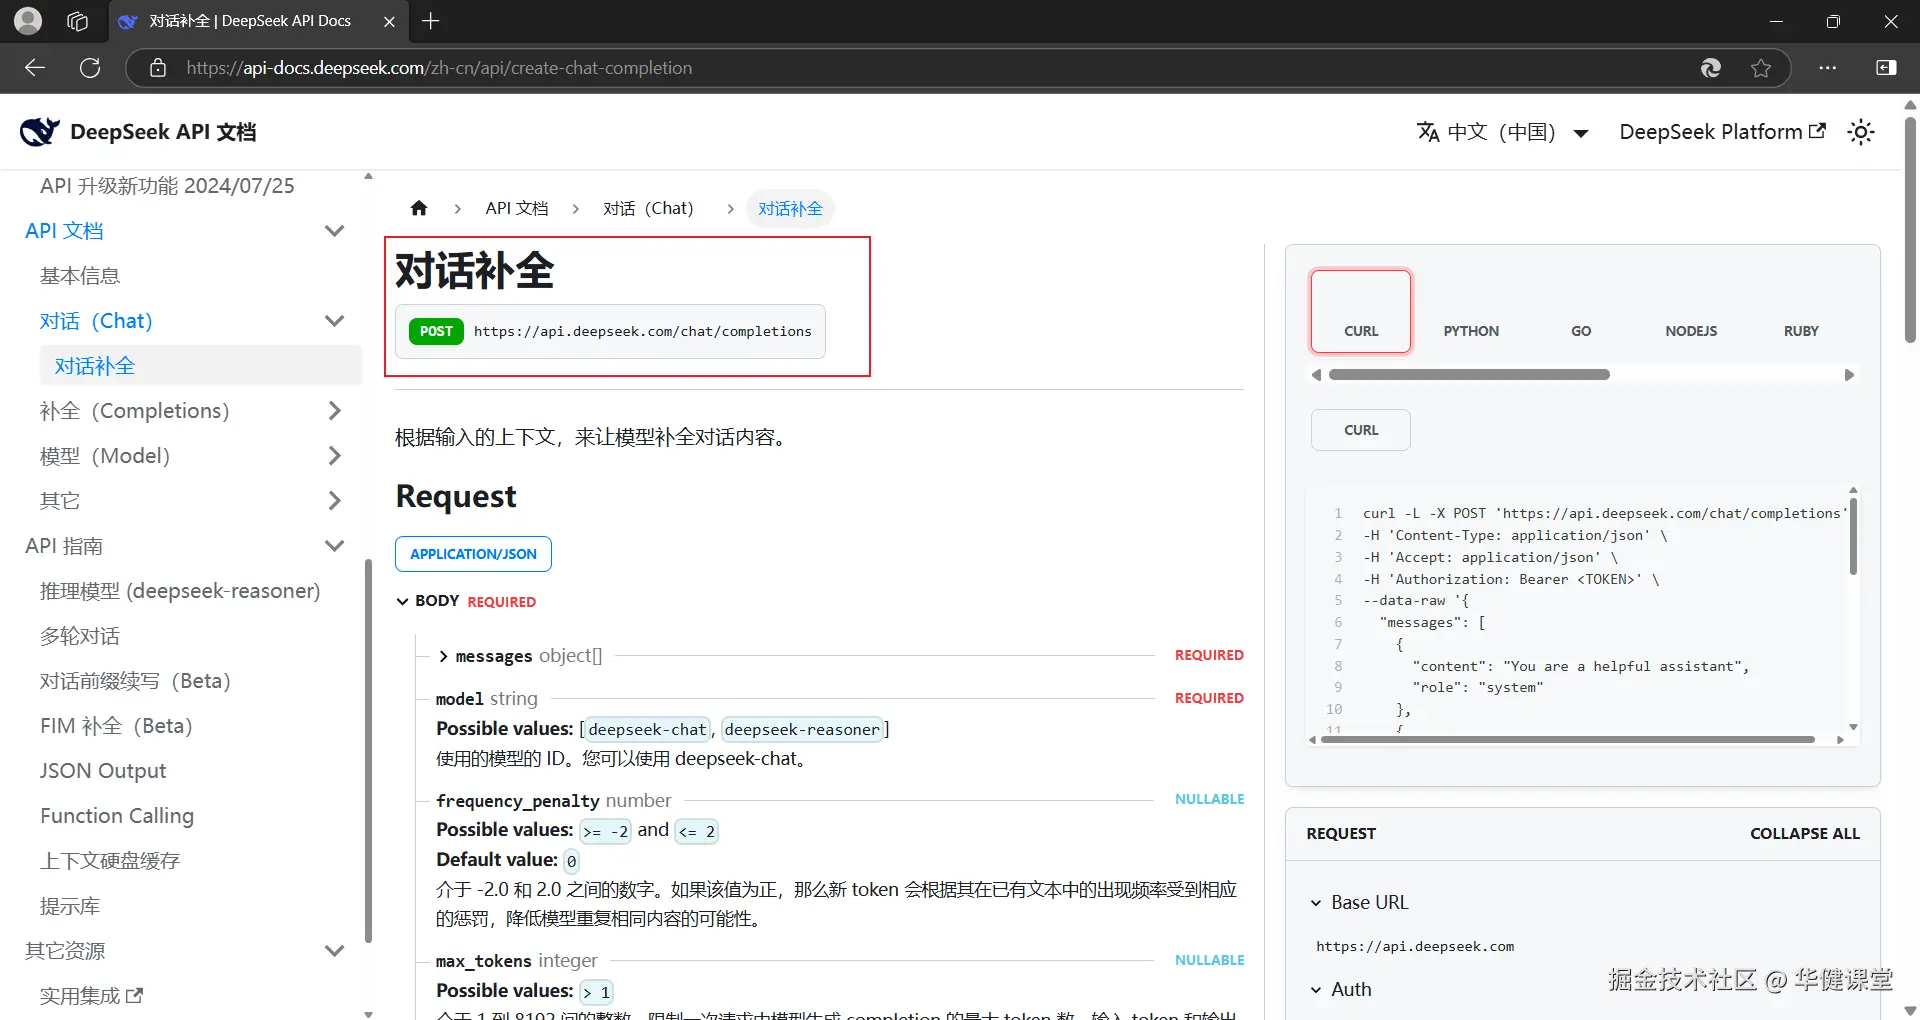Toggle light/dark theme with sun icon
Image resolution: width=1920 pixels, height=1020 pixels.
point(1861,132)
